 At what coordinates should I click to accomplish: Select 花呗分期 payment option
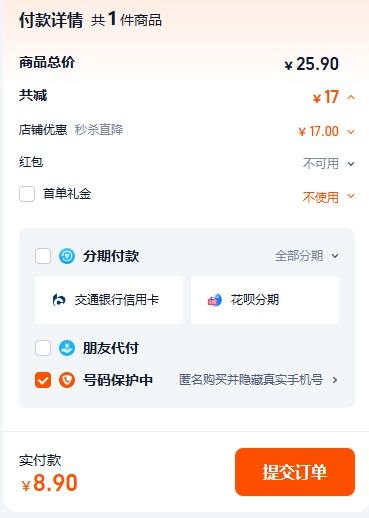click(x=265, y=300)
